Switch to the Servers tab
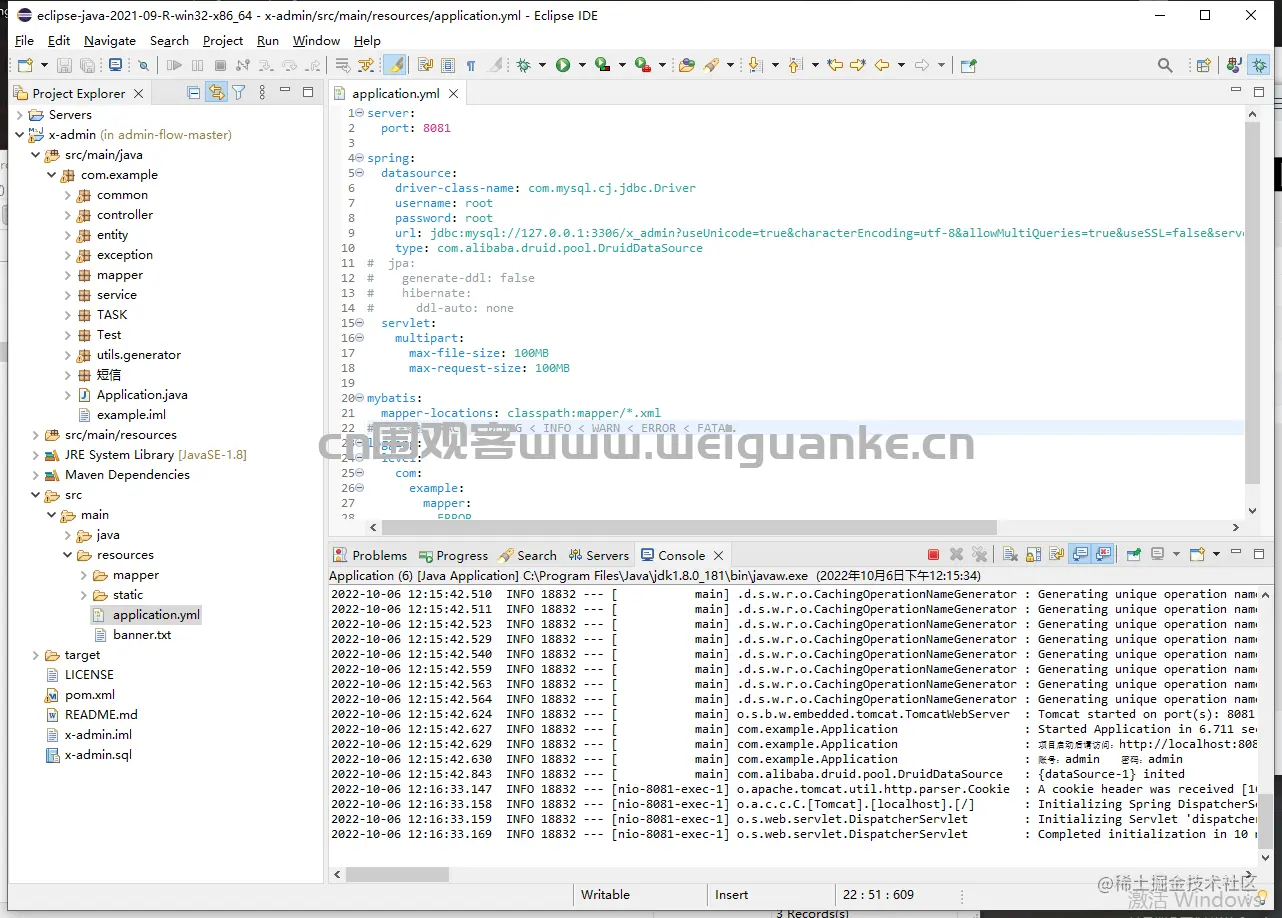The image size is (1282, 918). (x=599, y=555)
